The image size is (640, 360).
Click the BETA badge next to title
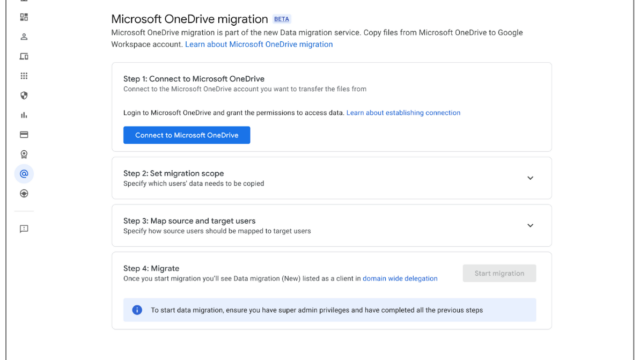(282, 19)
